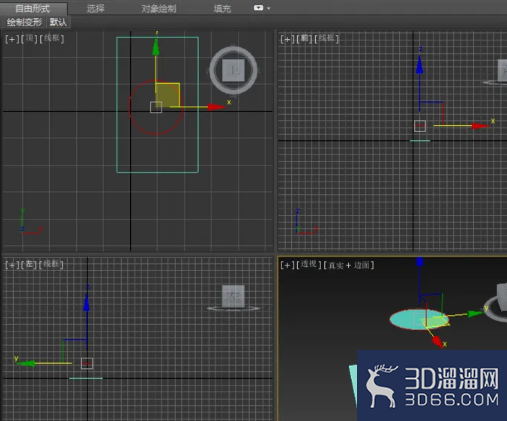The width and height of the screenshot is (507, 421).
Task: Open the [真实 + 边面] shading menu
Action: [x=349, y=265]
